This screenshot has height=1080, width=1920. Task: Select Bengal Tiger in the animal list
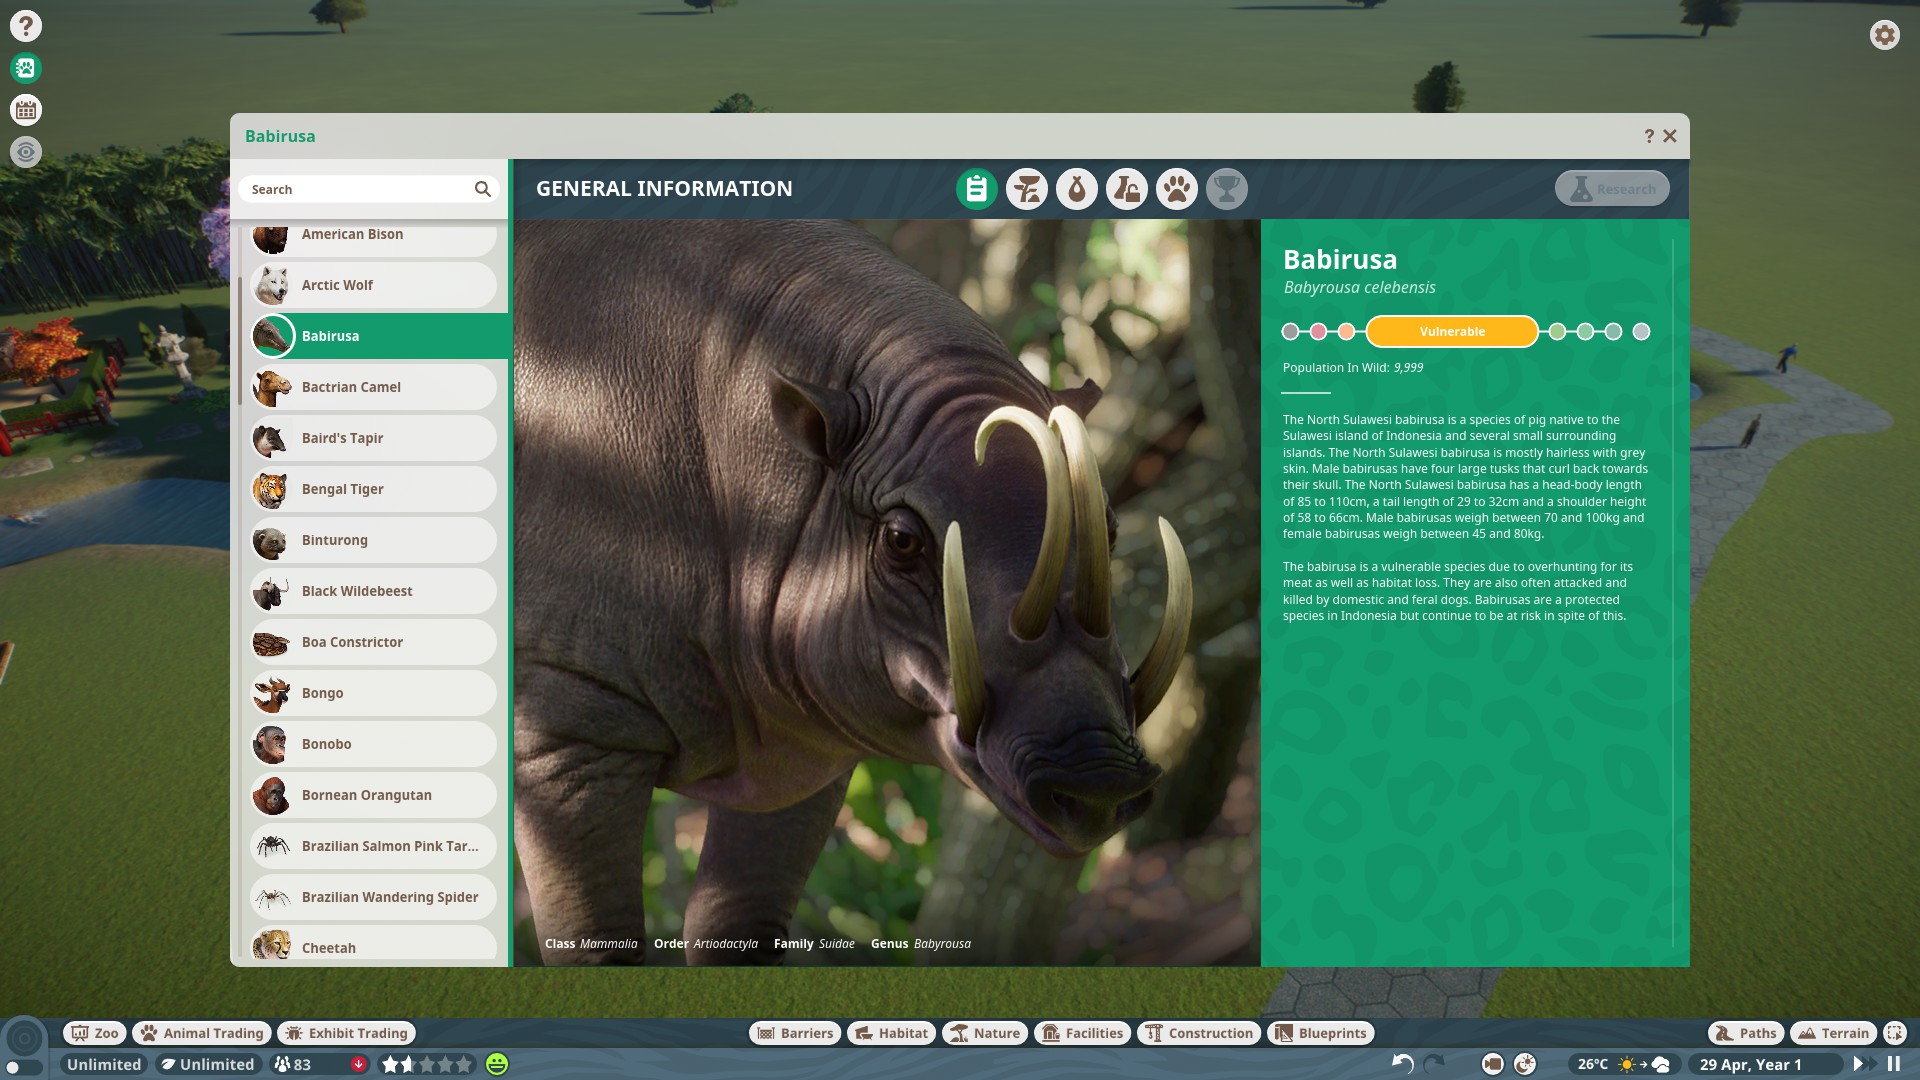(373, 489)
